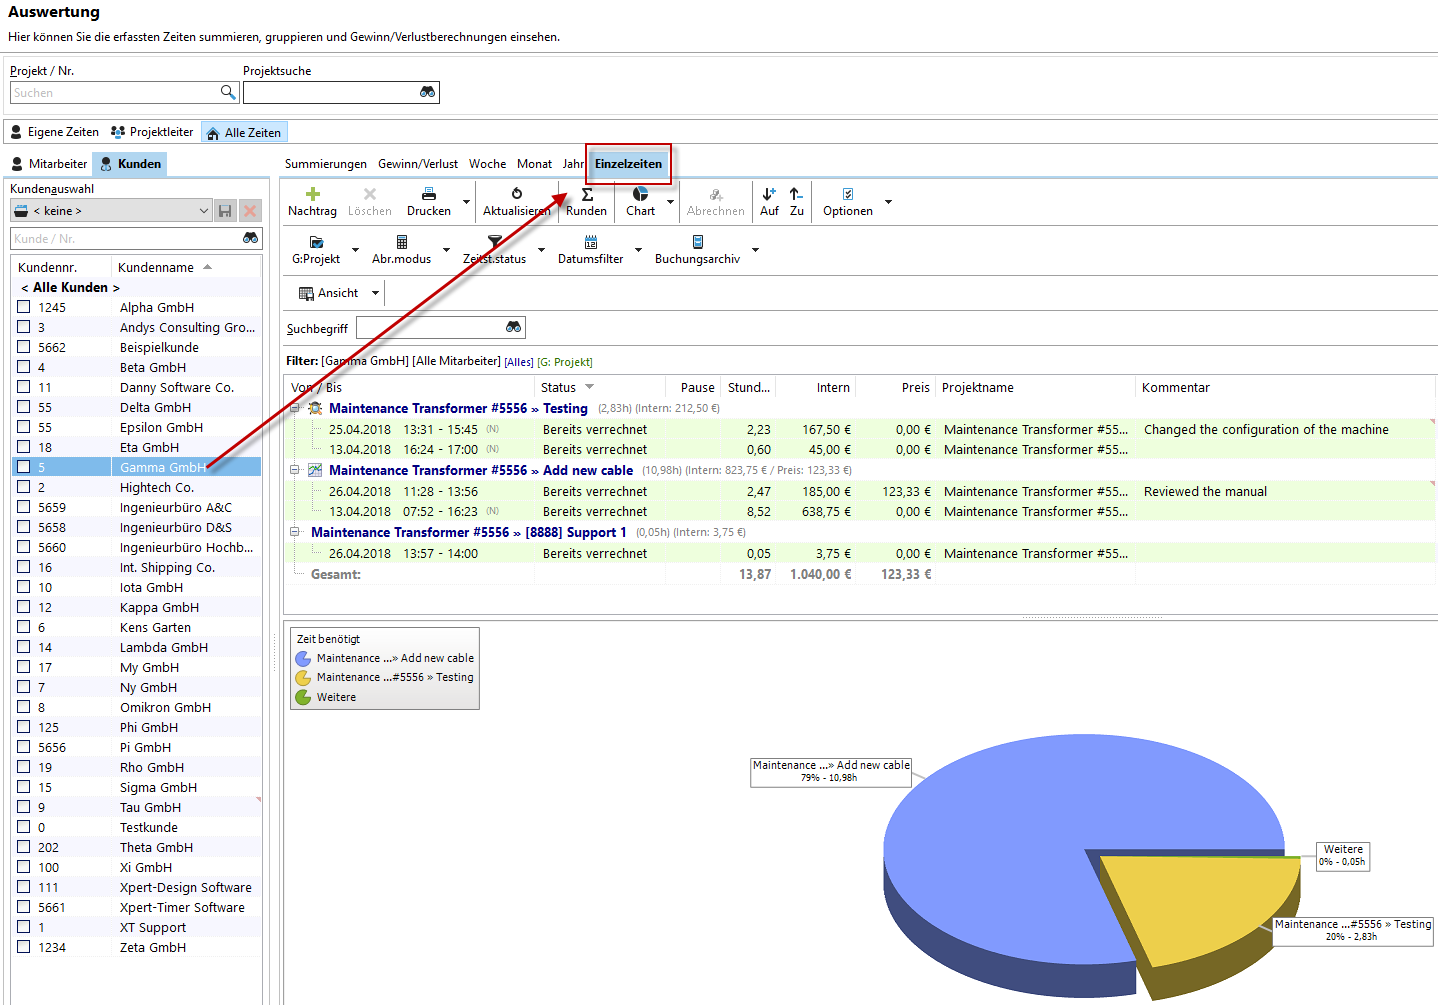
Task: Expand the Ansicht dropdown arrow
Action: pyautogui.click(x=376, y=293)
